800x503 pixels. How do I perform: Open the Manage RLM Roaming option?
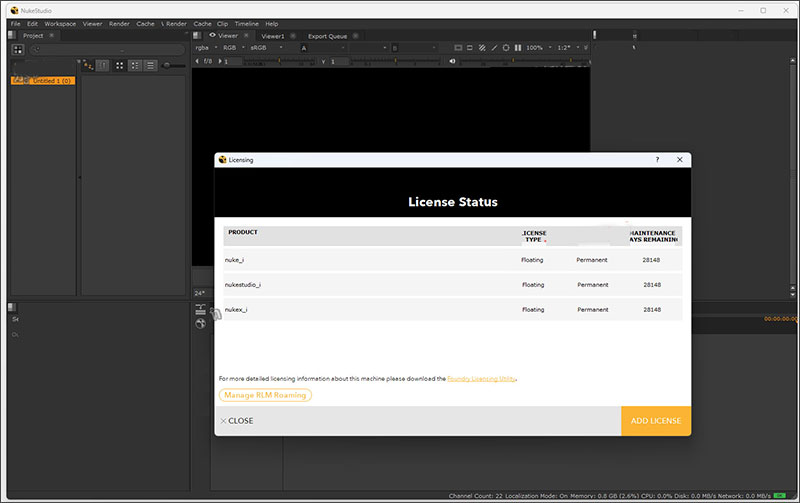(x=265, y=395)
